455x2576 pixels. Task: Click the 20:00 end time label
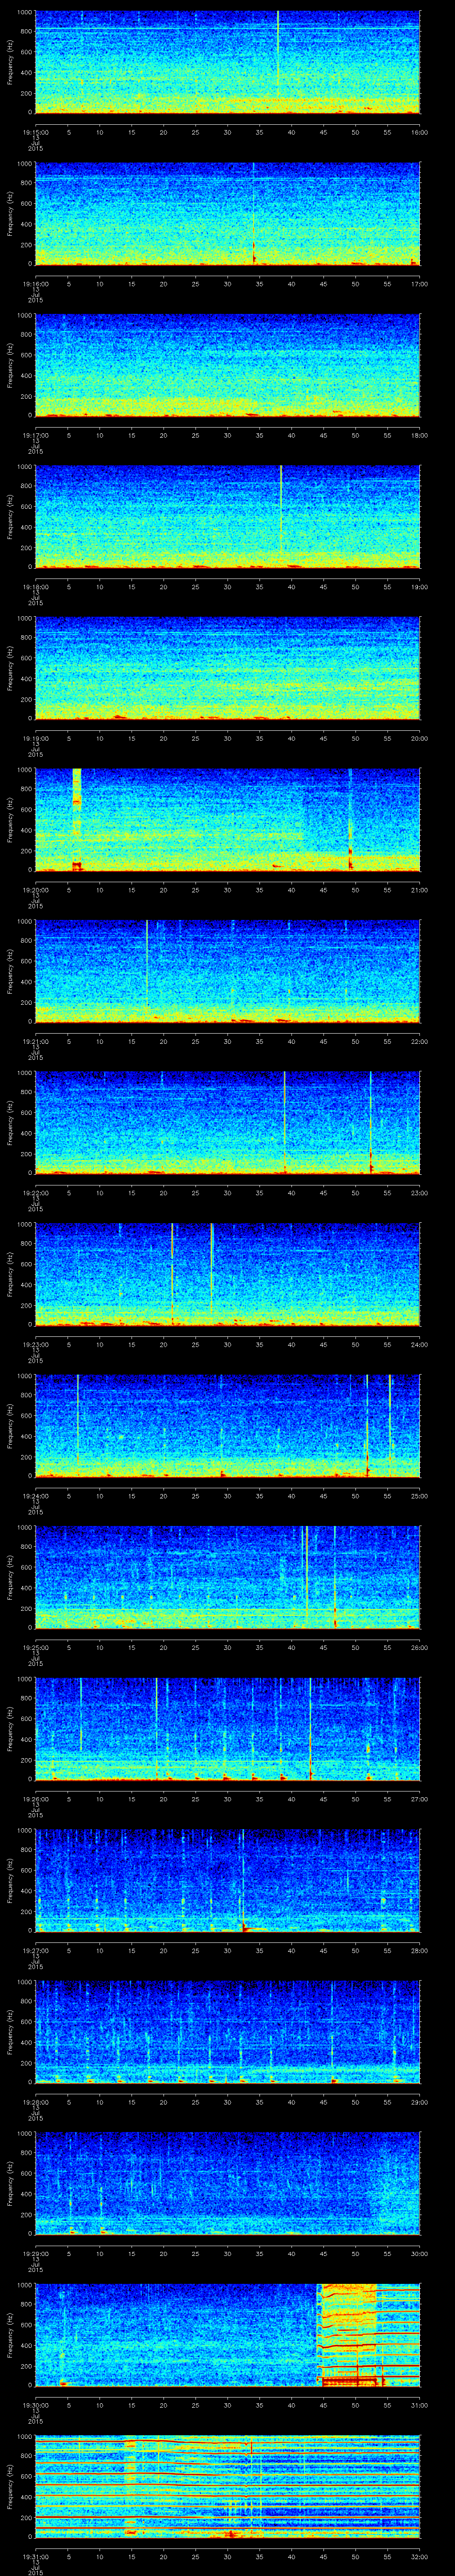[x=420, y=738]
